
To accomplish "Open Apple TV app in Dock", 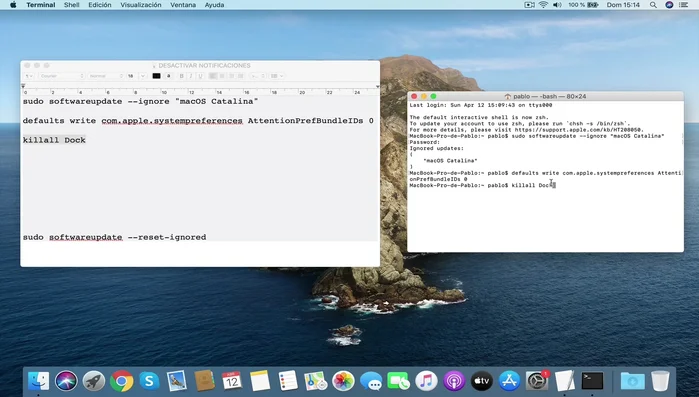I will point(481,381).
